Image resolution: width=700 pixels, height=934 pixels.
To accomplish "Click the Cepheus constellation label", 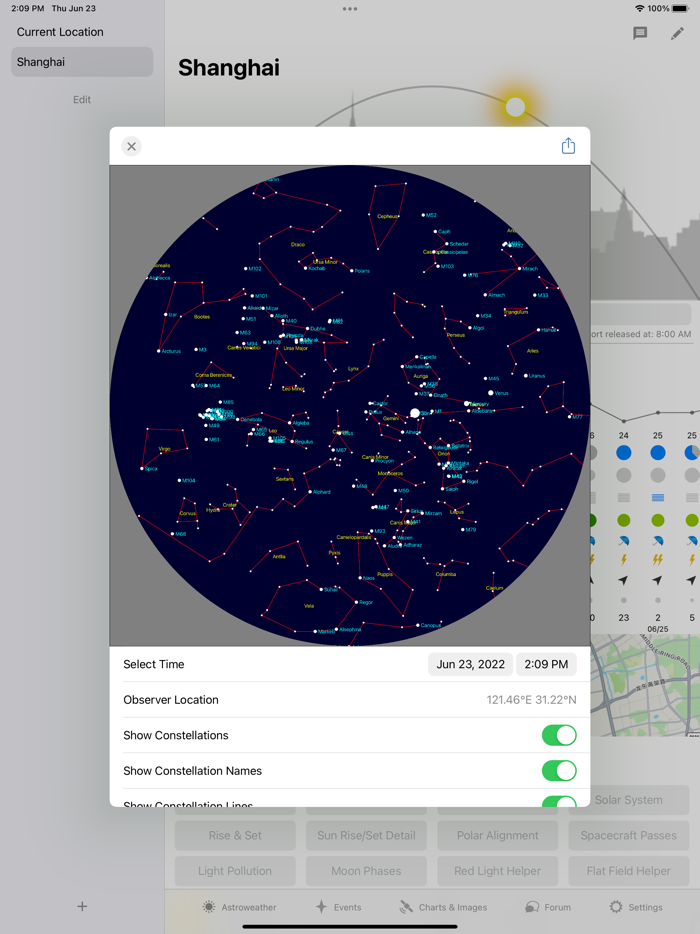I will [387, 216].
